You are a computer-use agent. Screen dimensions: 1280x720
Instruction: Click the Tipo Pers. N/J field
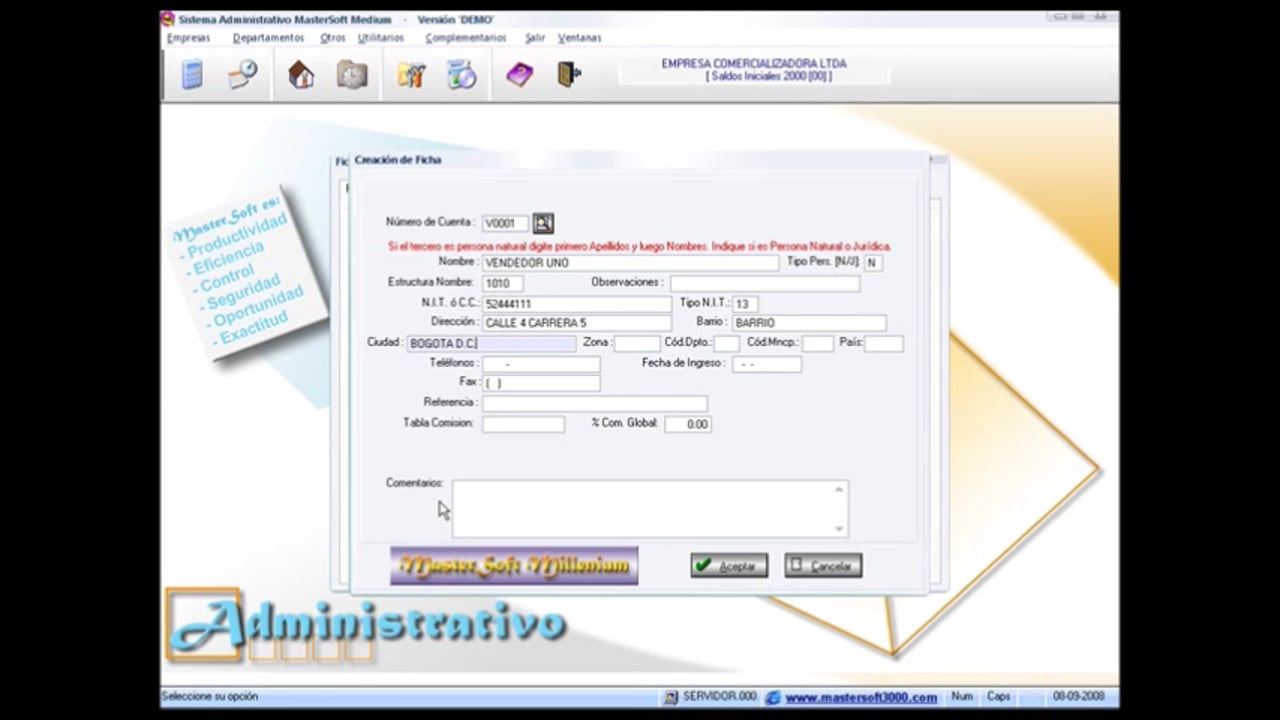coord(873,263)
